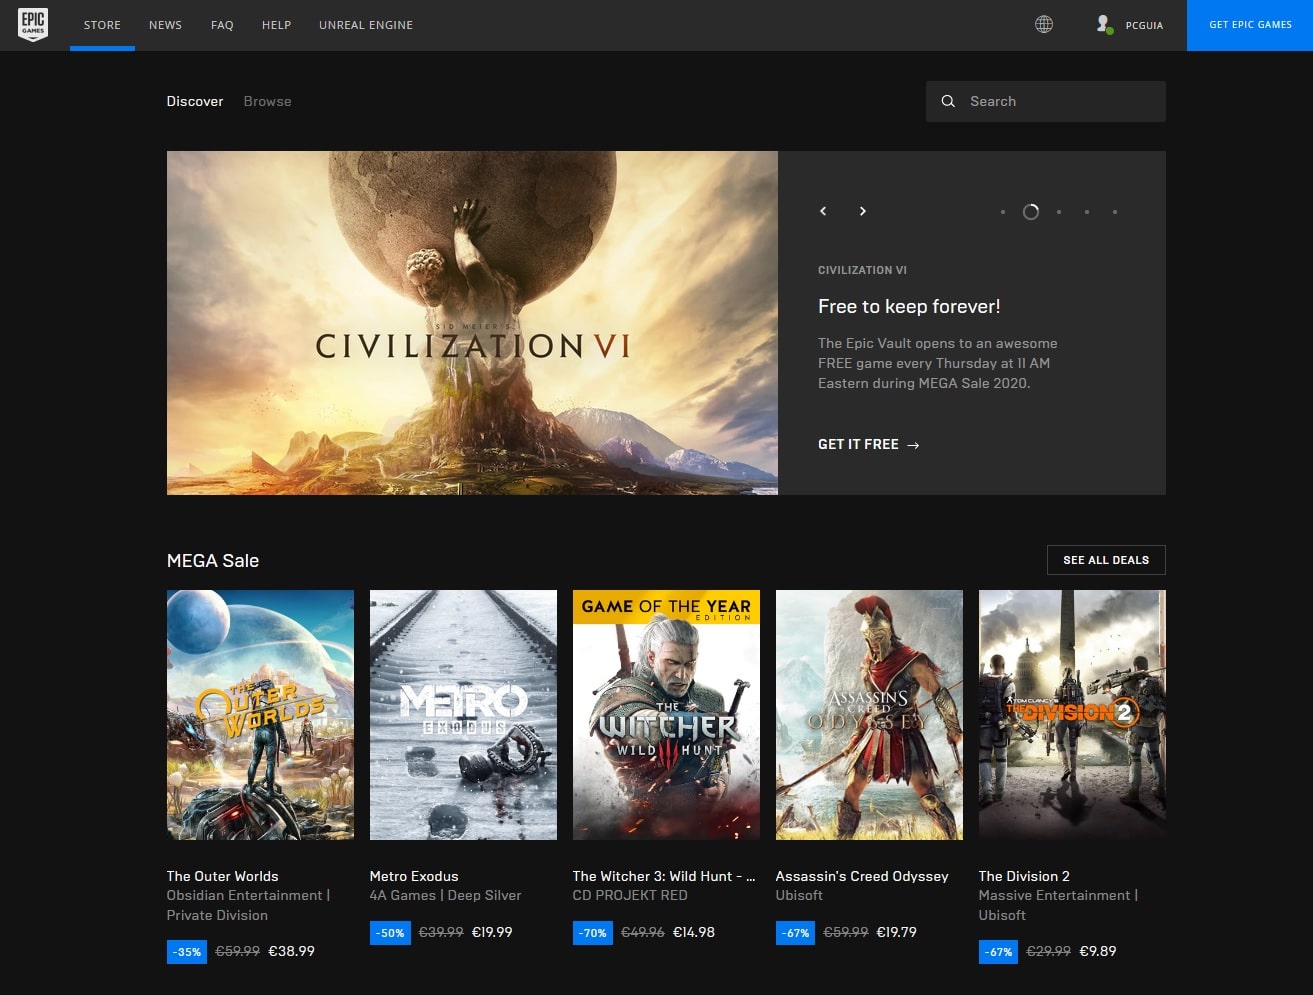This screenshot has width=1313, height=995.
Task: Click Free to keep forever! heading
Action: click(909, 307)
